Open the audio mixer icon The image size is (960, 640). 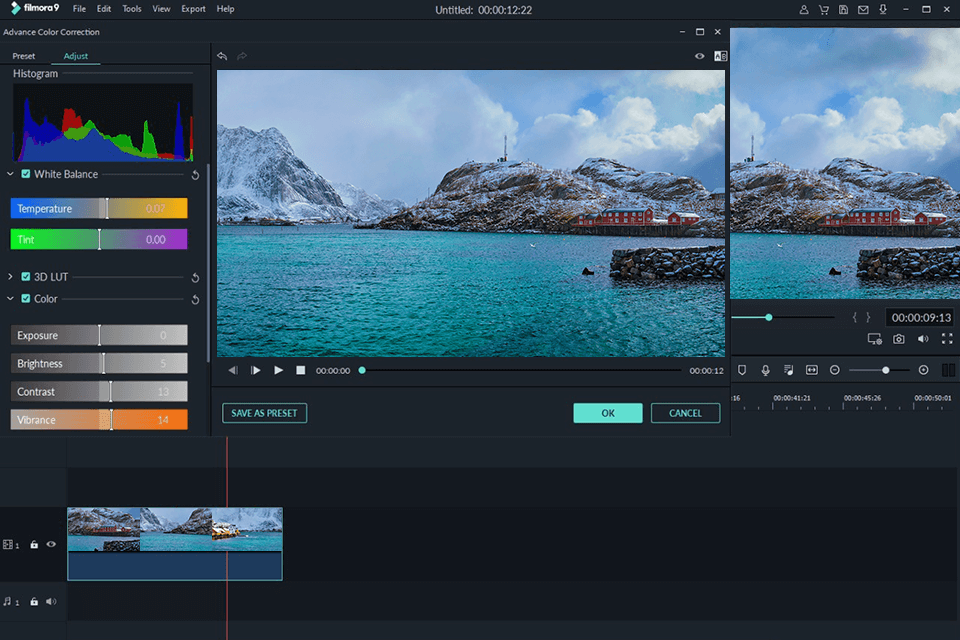[788, 370]
